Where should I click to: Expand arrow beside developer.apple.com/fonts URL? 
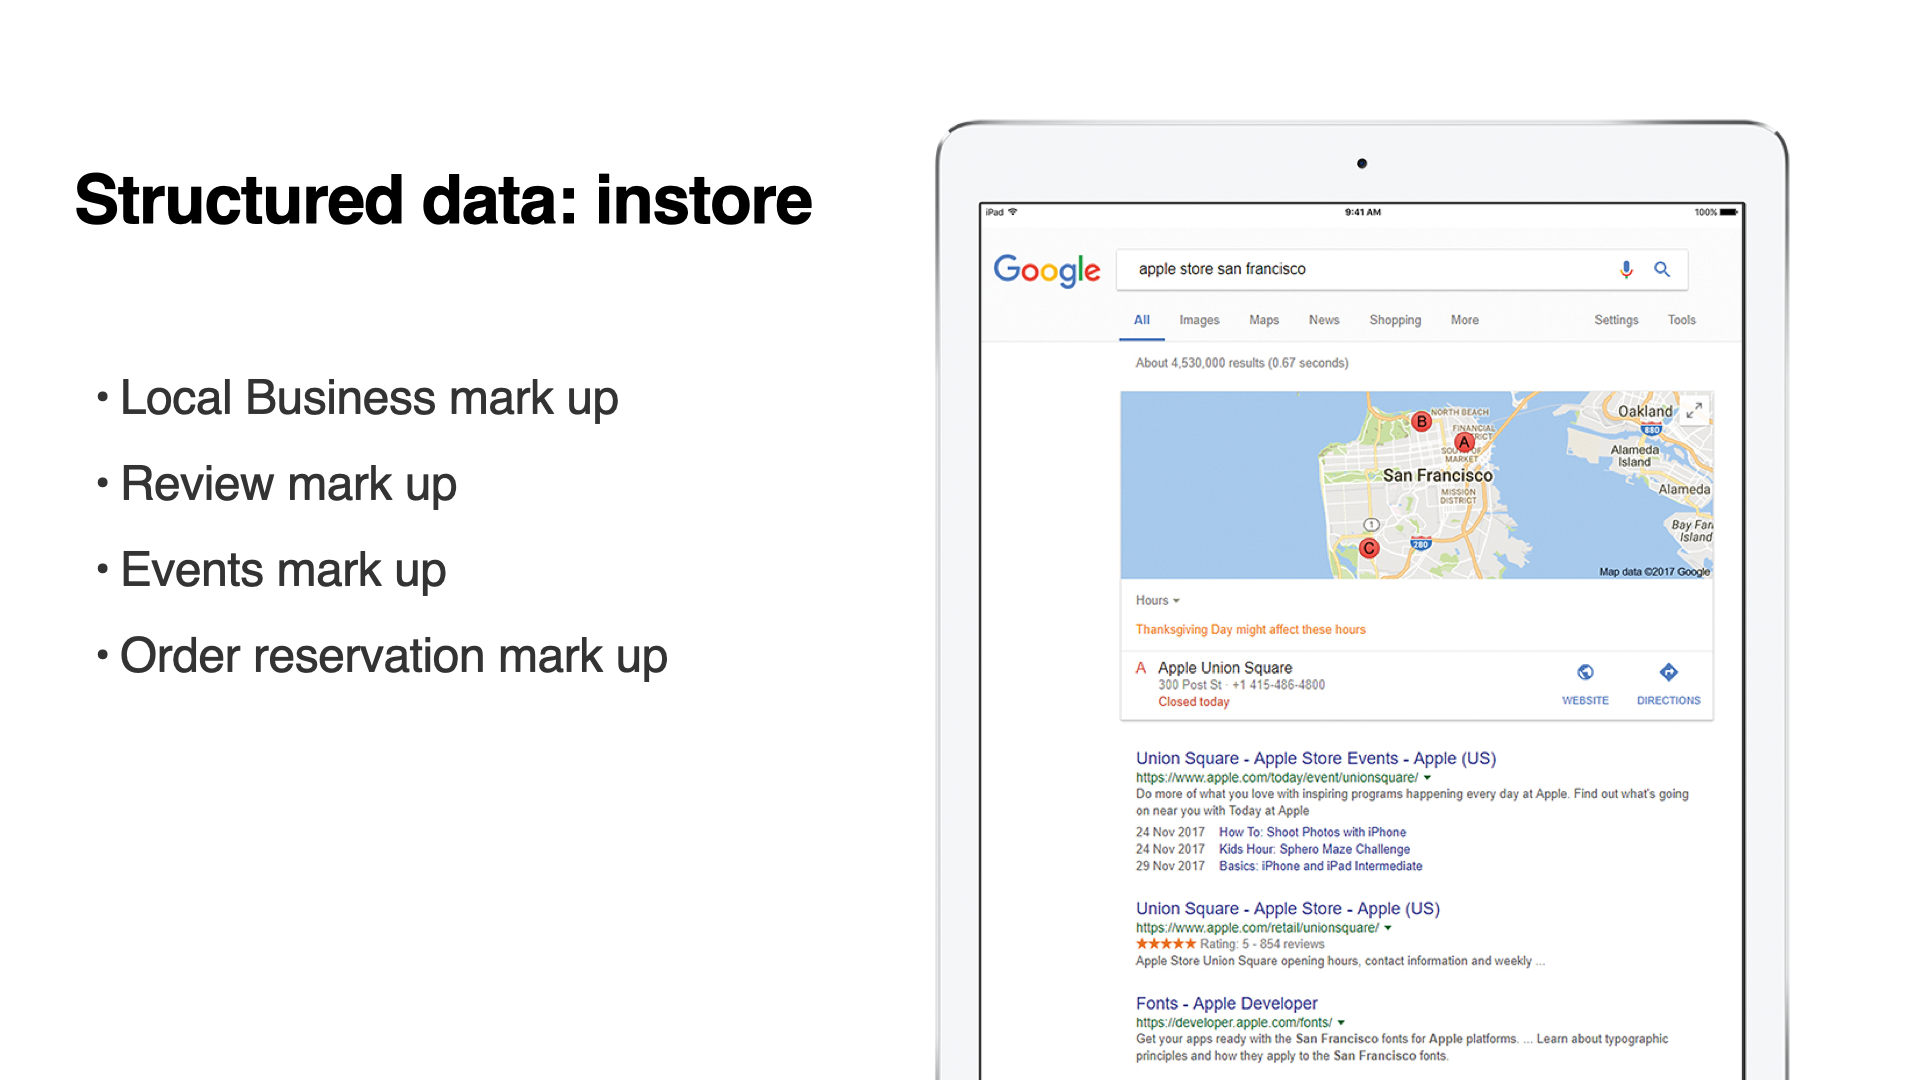coord(1341,1023)
